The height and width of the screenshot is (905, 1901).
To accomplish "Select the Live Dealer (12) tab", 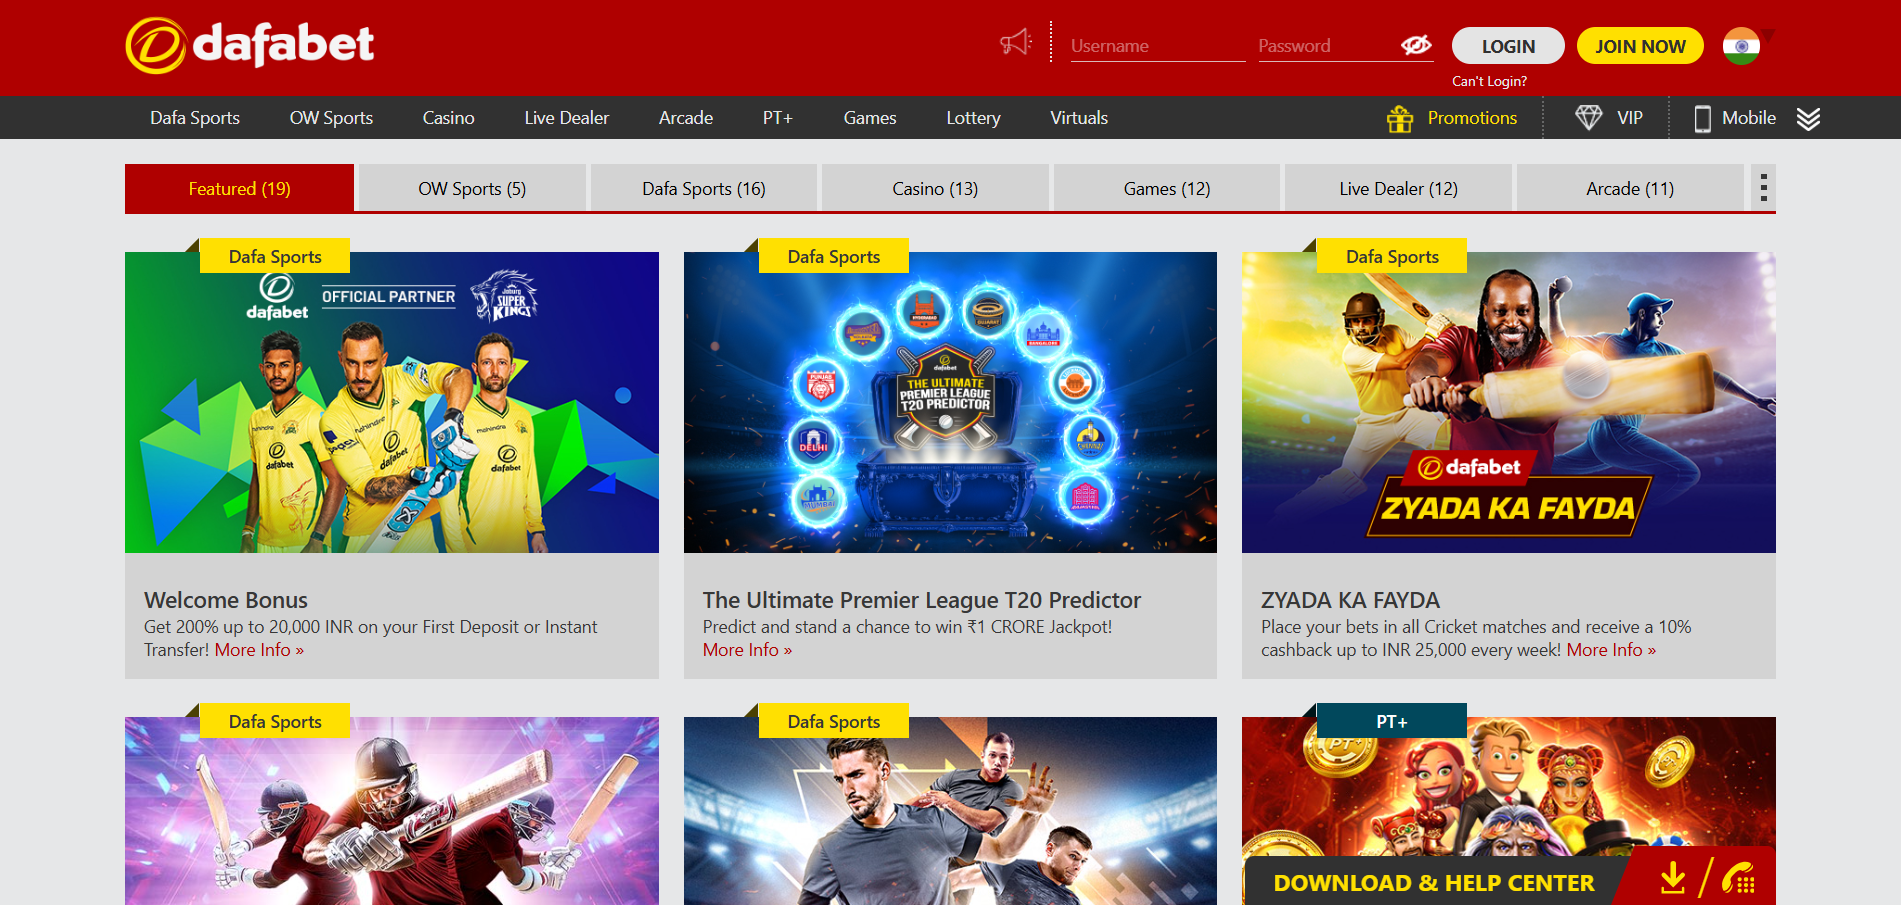I will tap(1398, 188).
